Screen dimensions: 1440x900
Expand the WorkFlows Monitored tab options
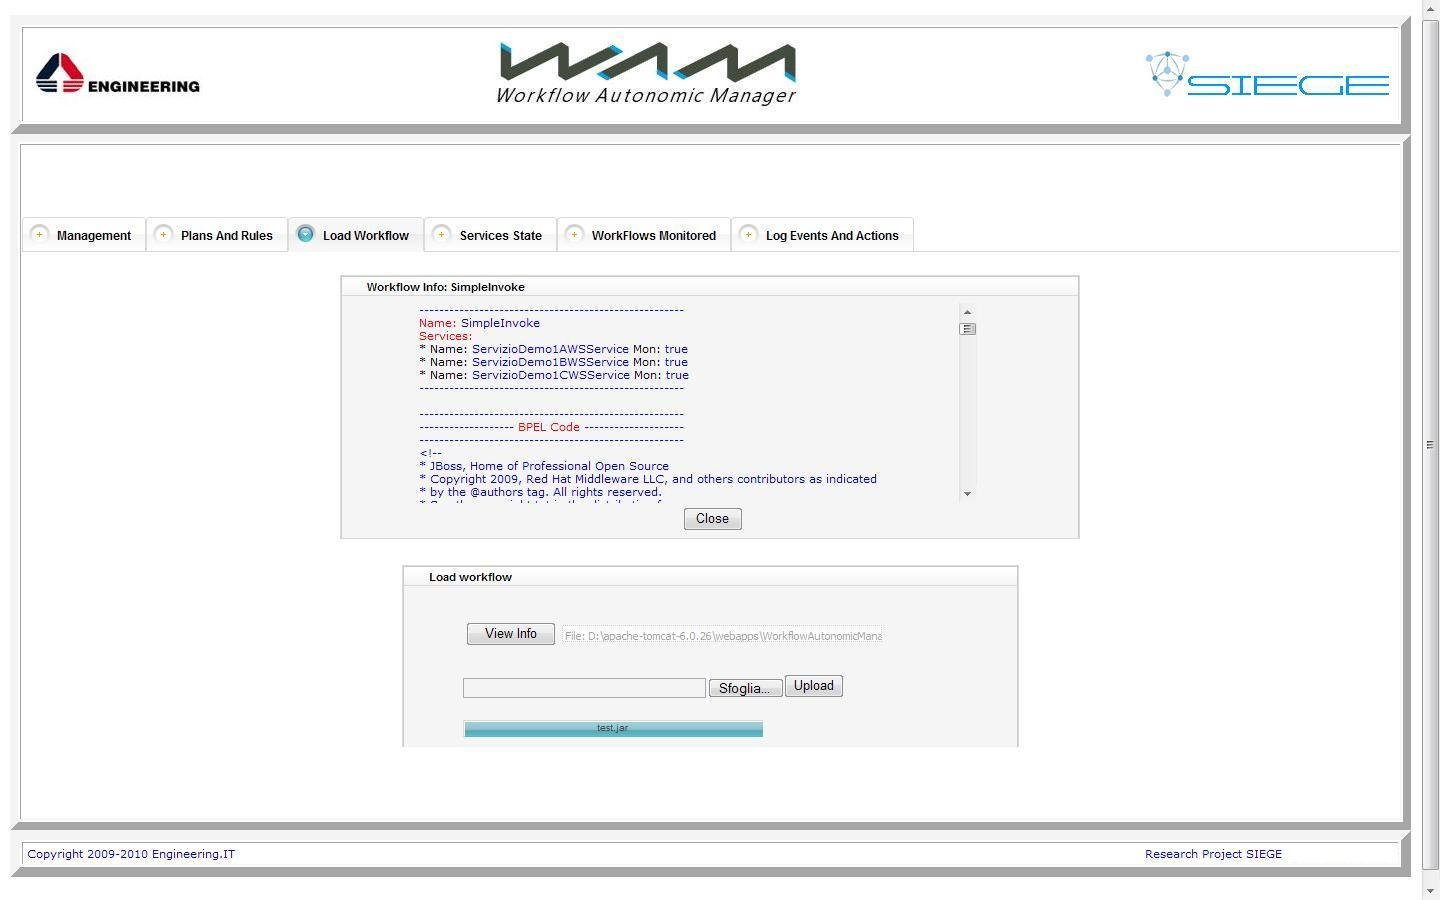point(575,234)
